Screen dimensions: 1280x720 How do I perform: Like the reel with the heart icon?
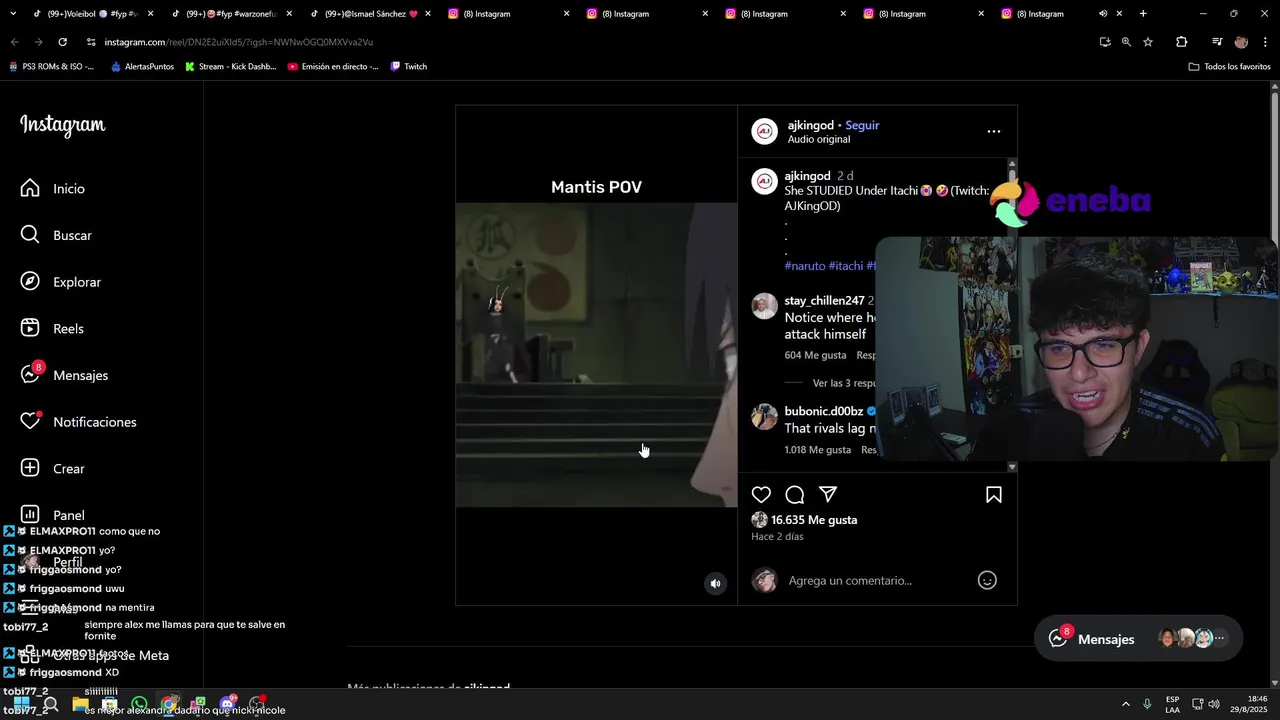coord(761,495)
